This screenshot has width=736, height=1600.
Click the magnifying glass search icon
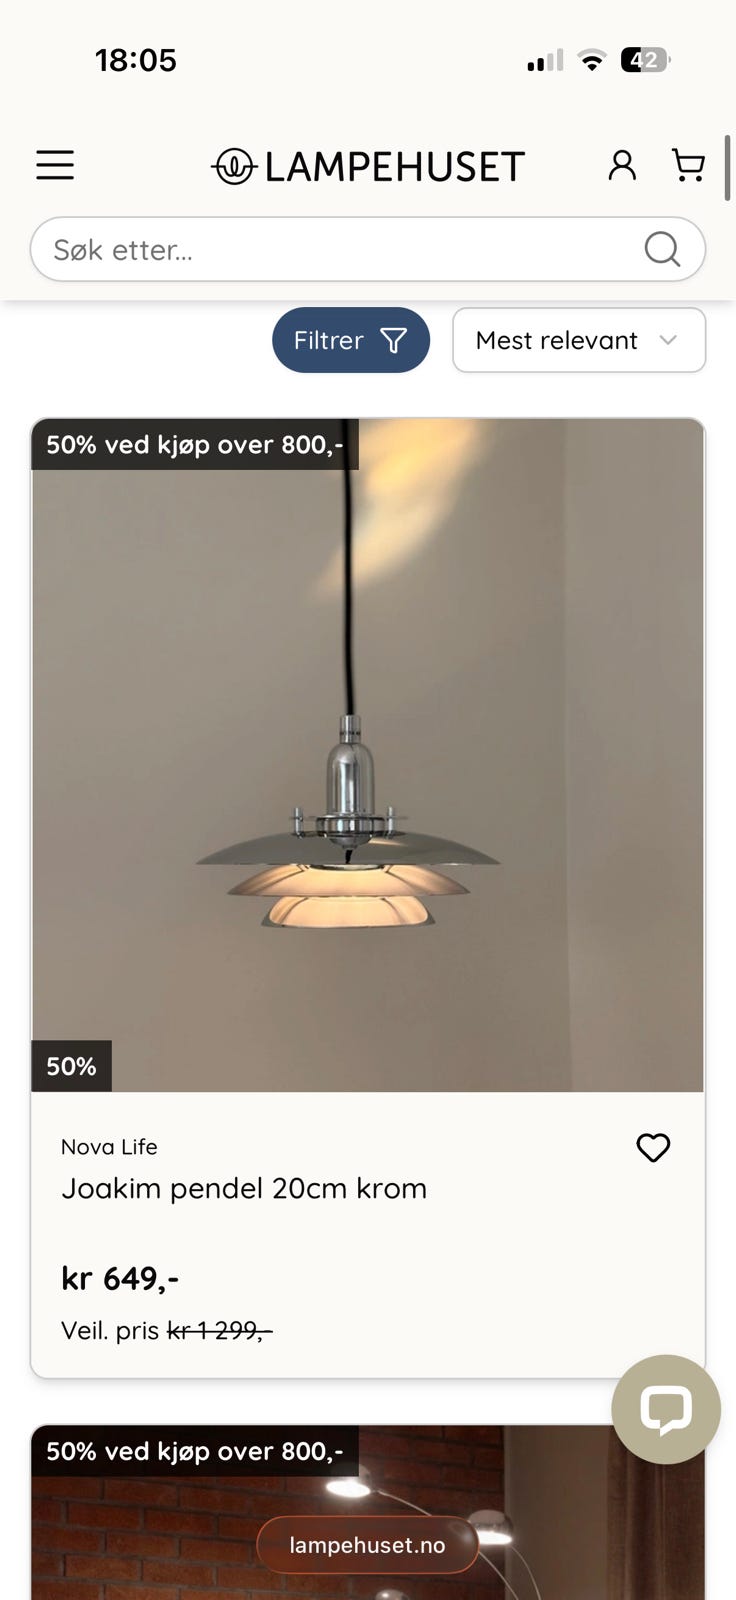coord(662,249)
